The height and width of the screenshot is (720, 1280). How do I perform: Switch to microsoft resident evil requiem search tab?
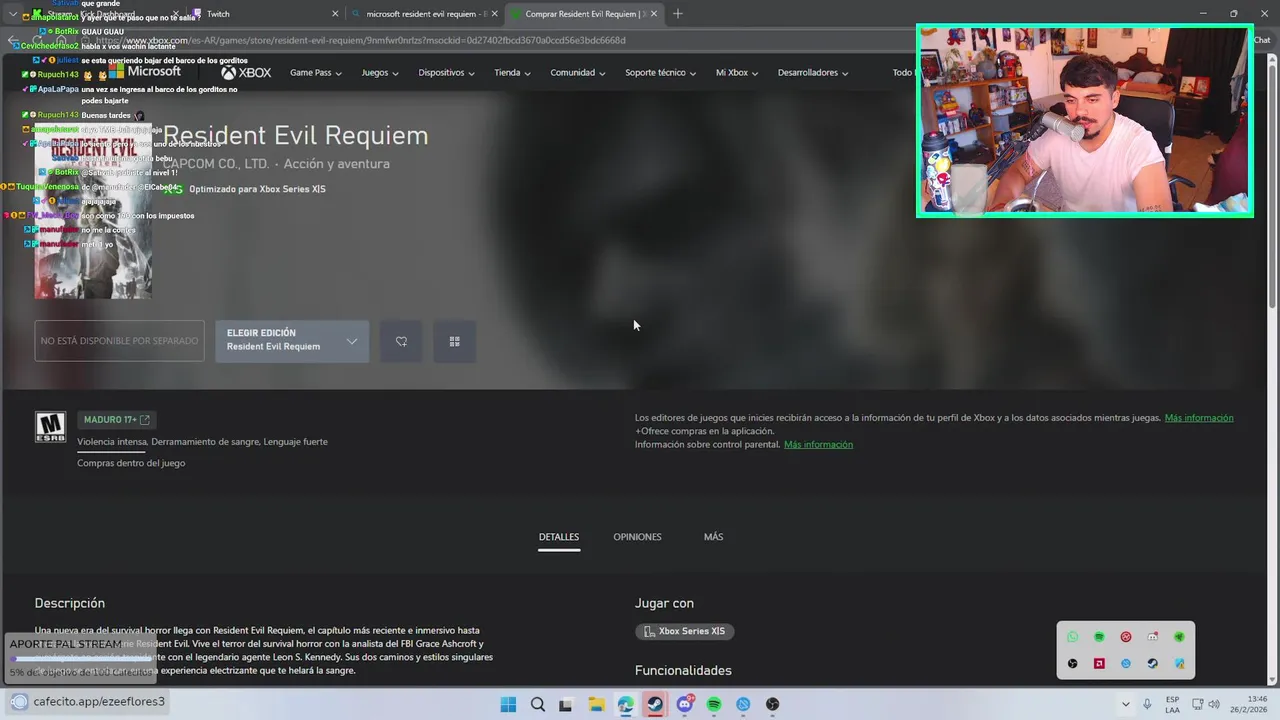click(x=426, y=14)
